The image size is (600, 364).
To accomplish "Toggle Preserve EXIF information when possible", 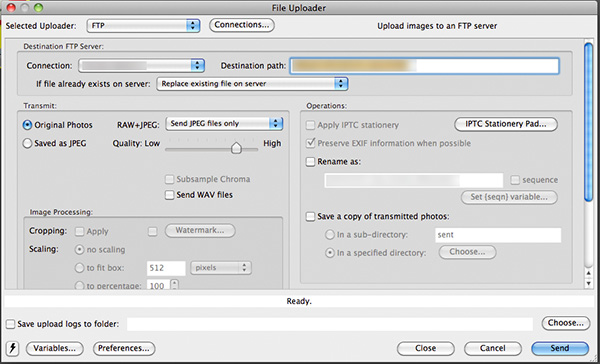I will pos(310,143).
